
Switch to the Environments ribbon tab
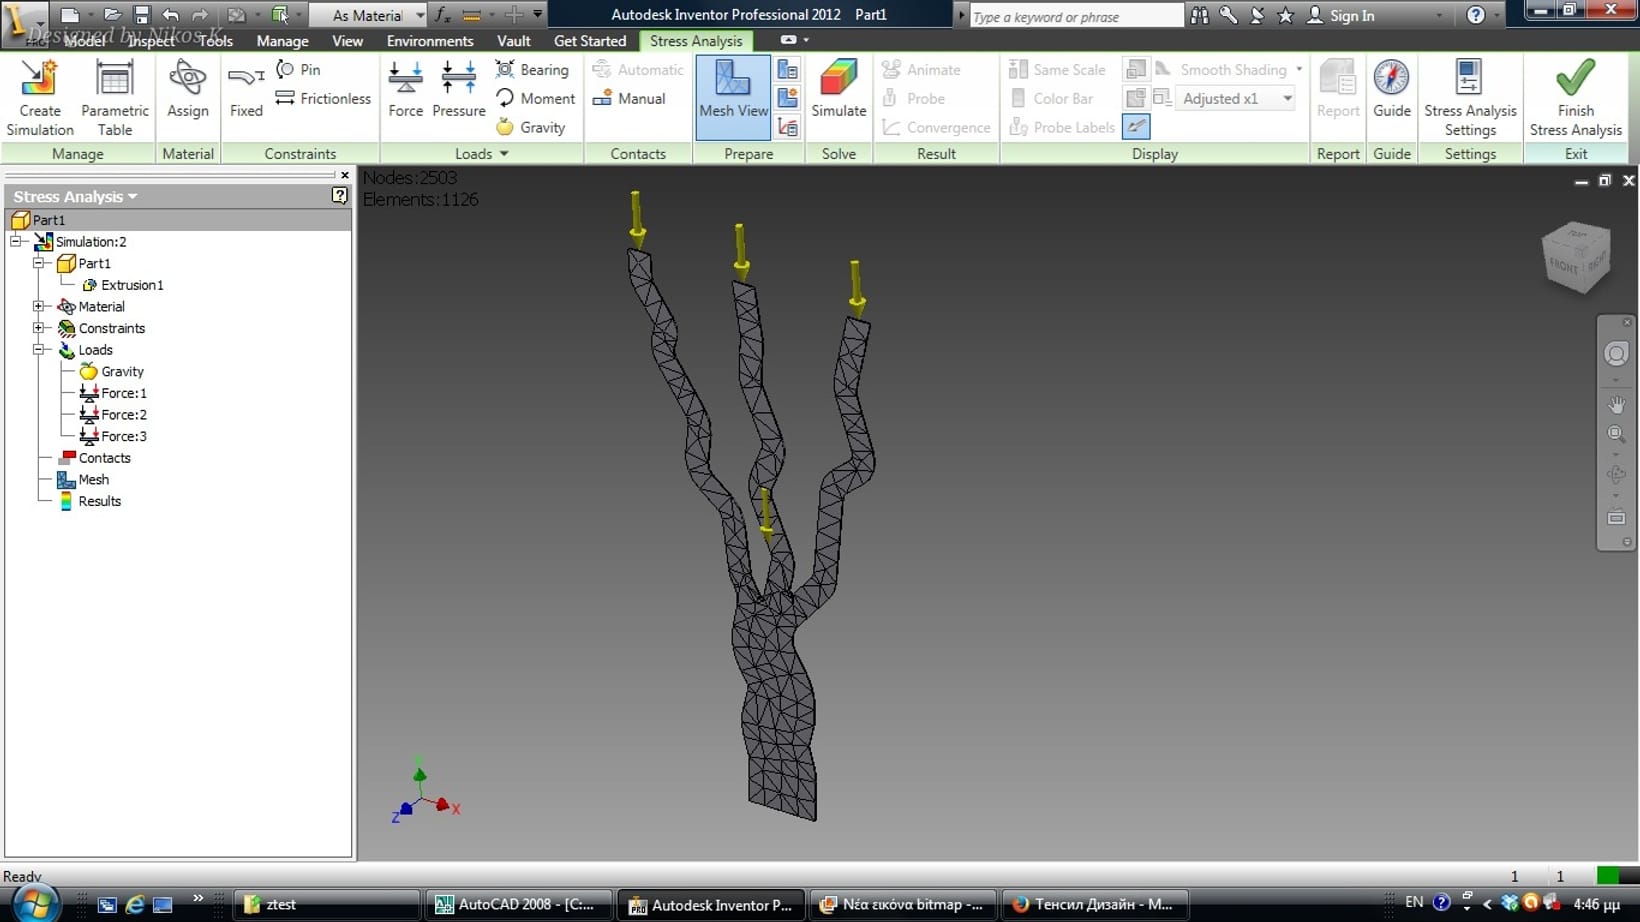point(430,41)
